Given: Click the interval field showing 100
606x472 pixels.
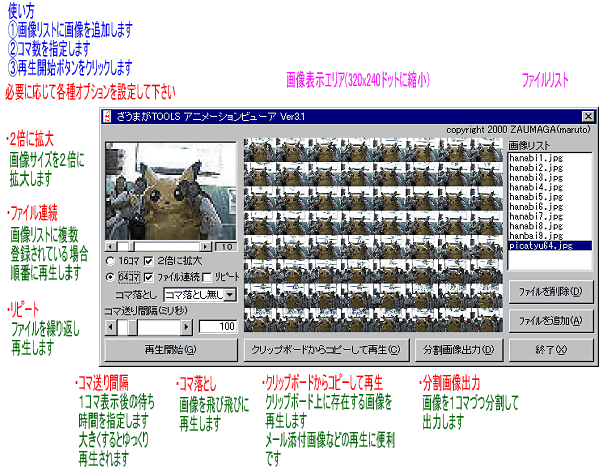Looking at the screenshot, I should click(218, 327).
